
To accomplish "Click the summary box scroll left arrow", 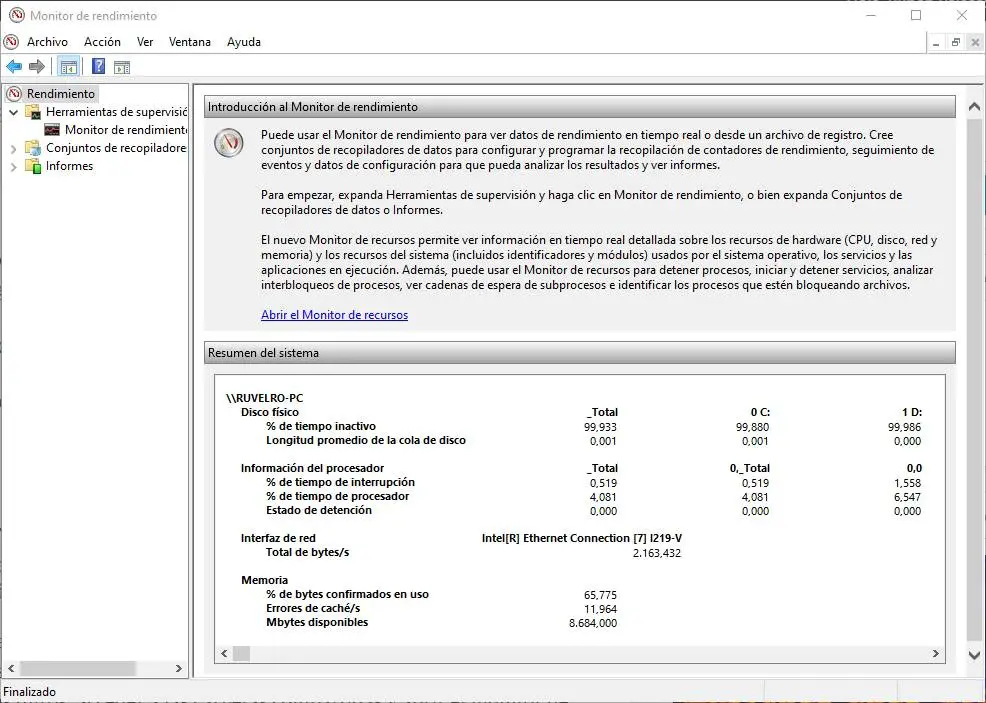I will click(x=224, y=653).
